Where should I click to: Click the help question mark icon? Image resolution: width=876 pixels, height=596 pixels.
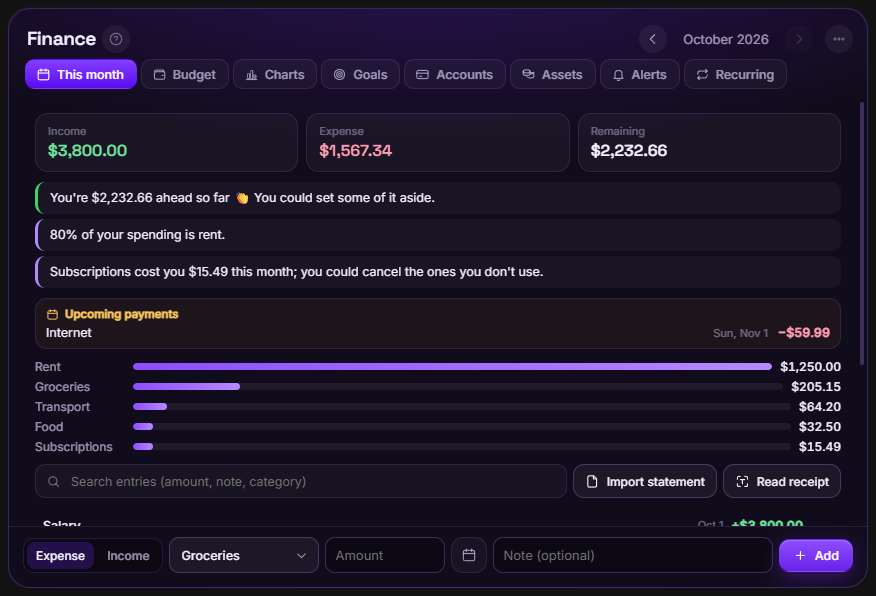(116, 39)
